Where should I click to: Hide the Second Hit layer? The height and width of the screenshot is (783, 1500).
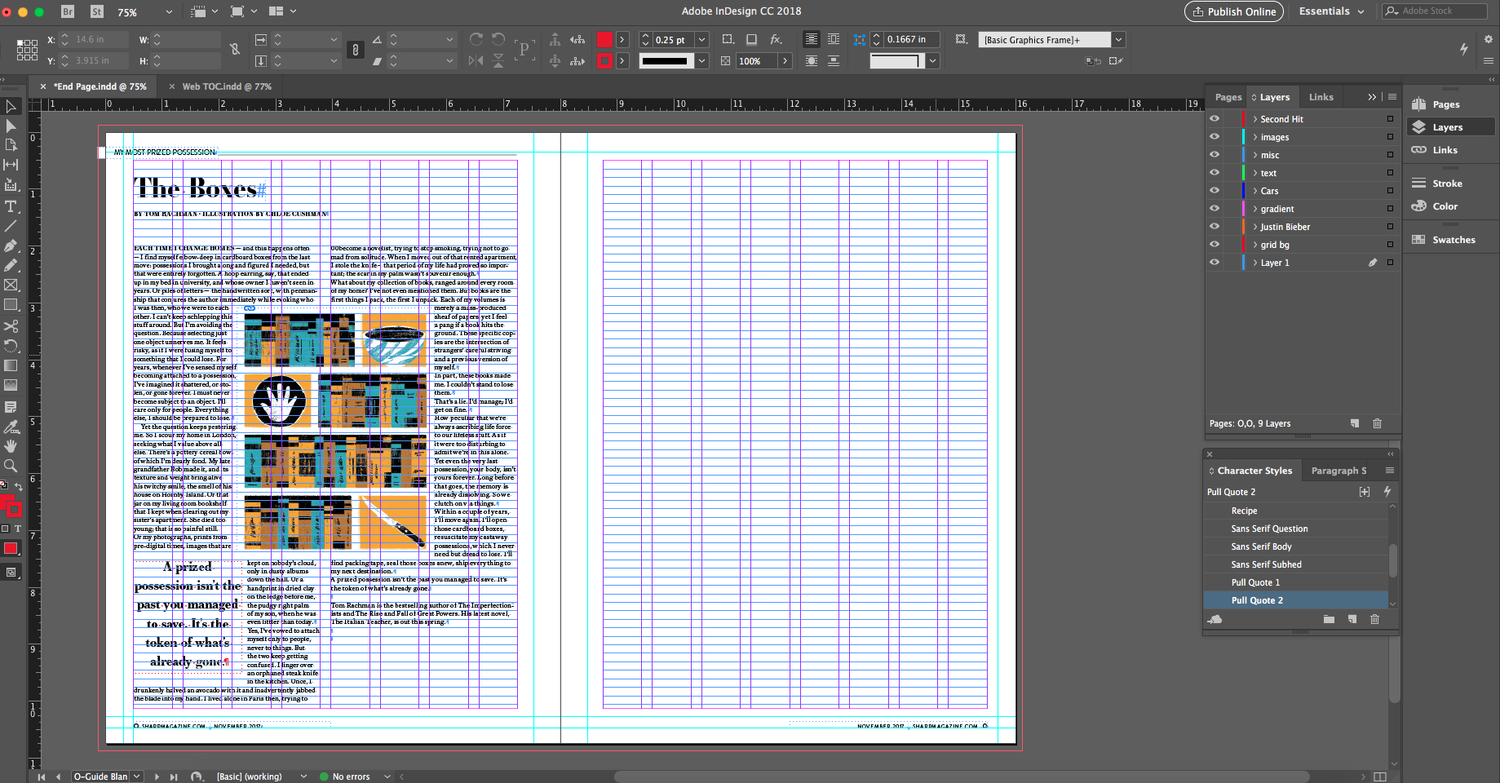tap(1214, 119)
